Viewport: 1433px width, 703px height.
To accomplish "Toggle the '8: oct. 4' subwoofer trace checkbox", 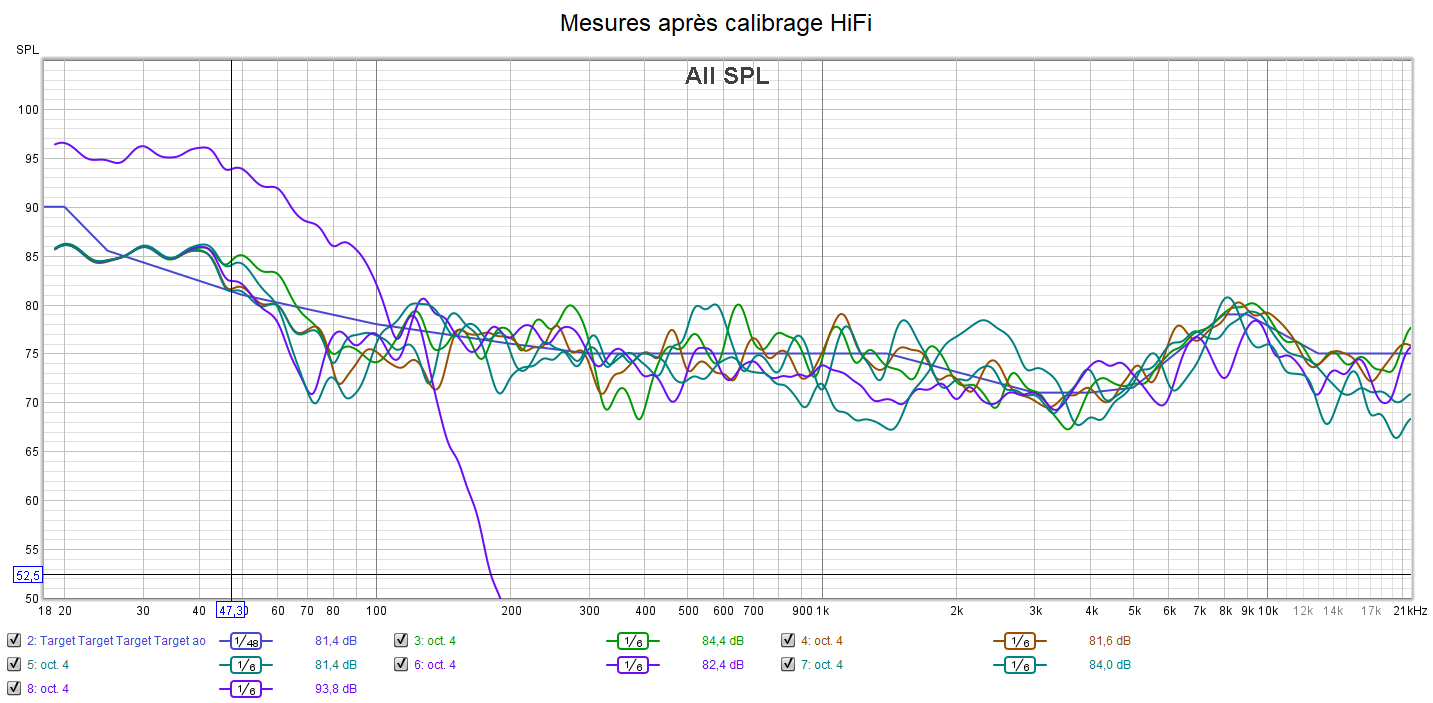I will click(14, 689).
